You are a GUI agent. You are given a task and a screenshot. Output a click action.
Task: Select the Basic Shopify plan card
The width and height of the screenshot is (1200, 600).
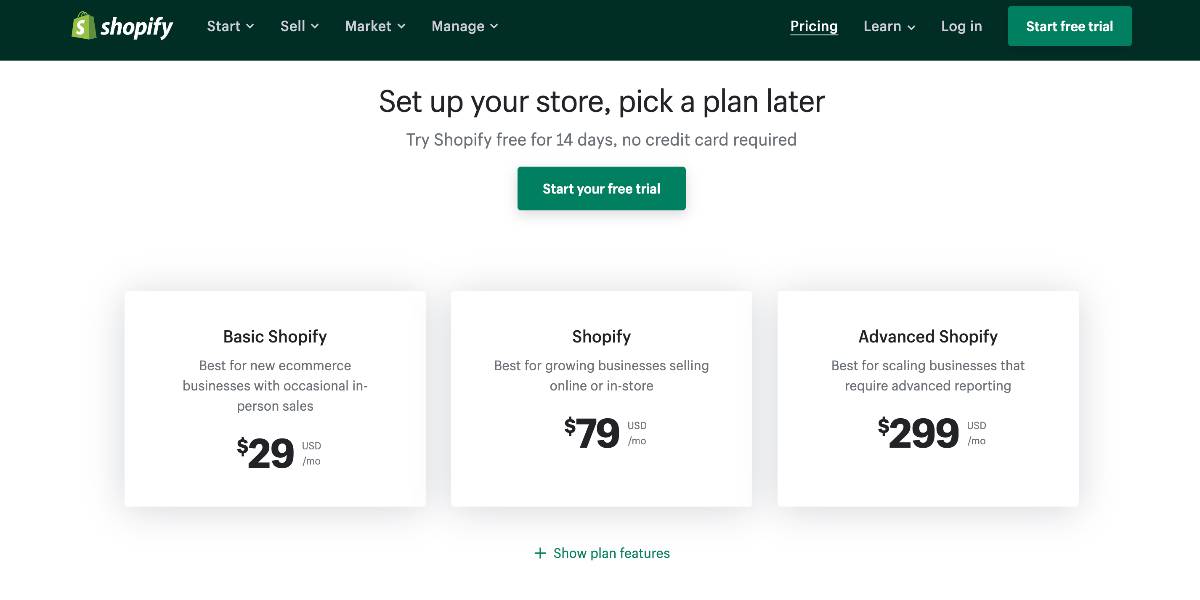tap(275, 398)
